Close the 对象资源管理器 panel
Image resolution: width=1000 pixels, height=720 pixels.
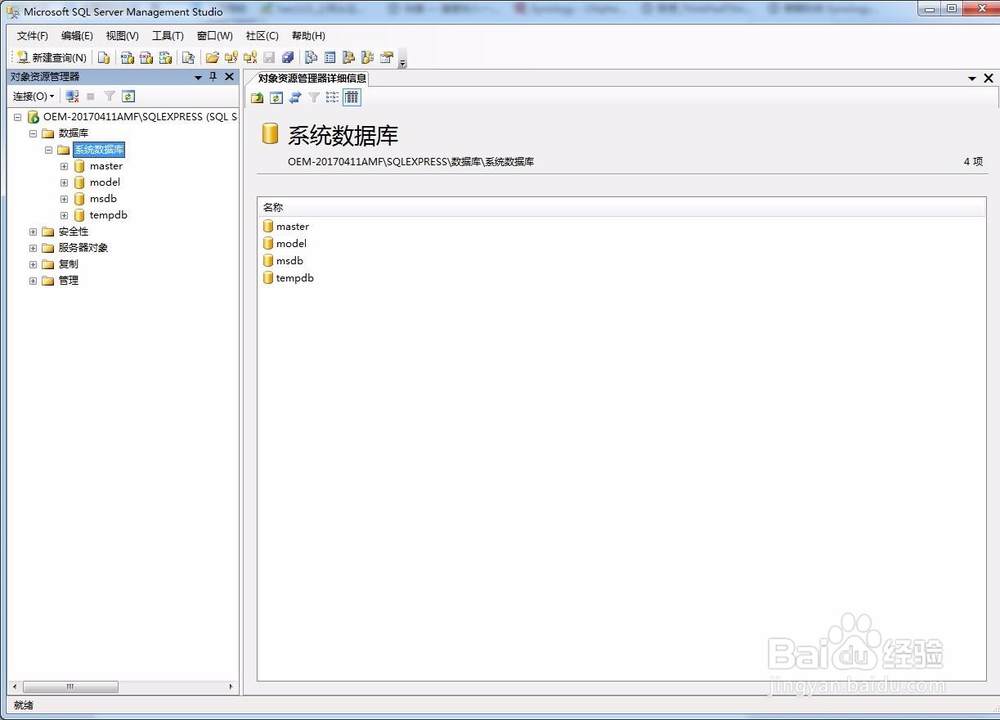click(230, 77)
